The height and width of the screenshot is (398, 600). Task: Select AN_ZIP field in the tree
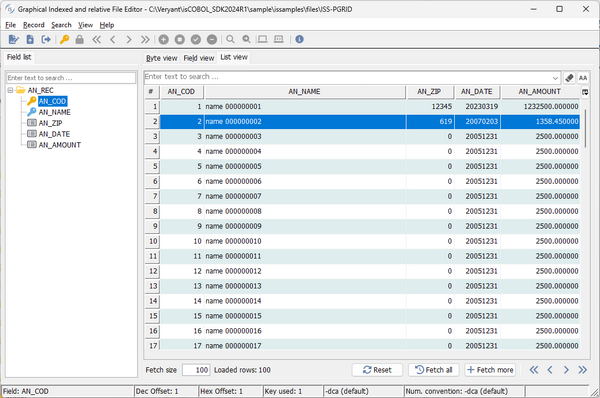click(50, 123)
